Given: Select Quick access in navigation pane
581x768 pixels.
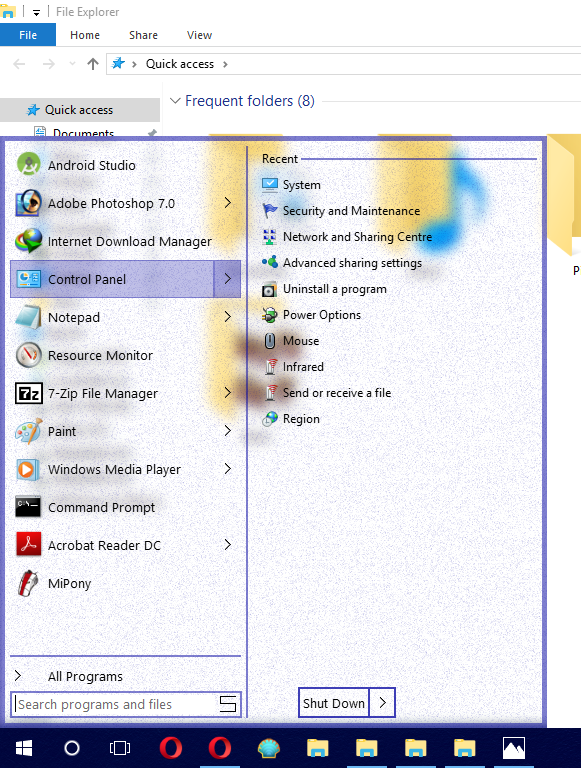Looking at the screenshot, I should pos(79,110).
